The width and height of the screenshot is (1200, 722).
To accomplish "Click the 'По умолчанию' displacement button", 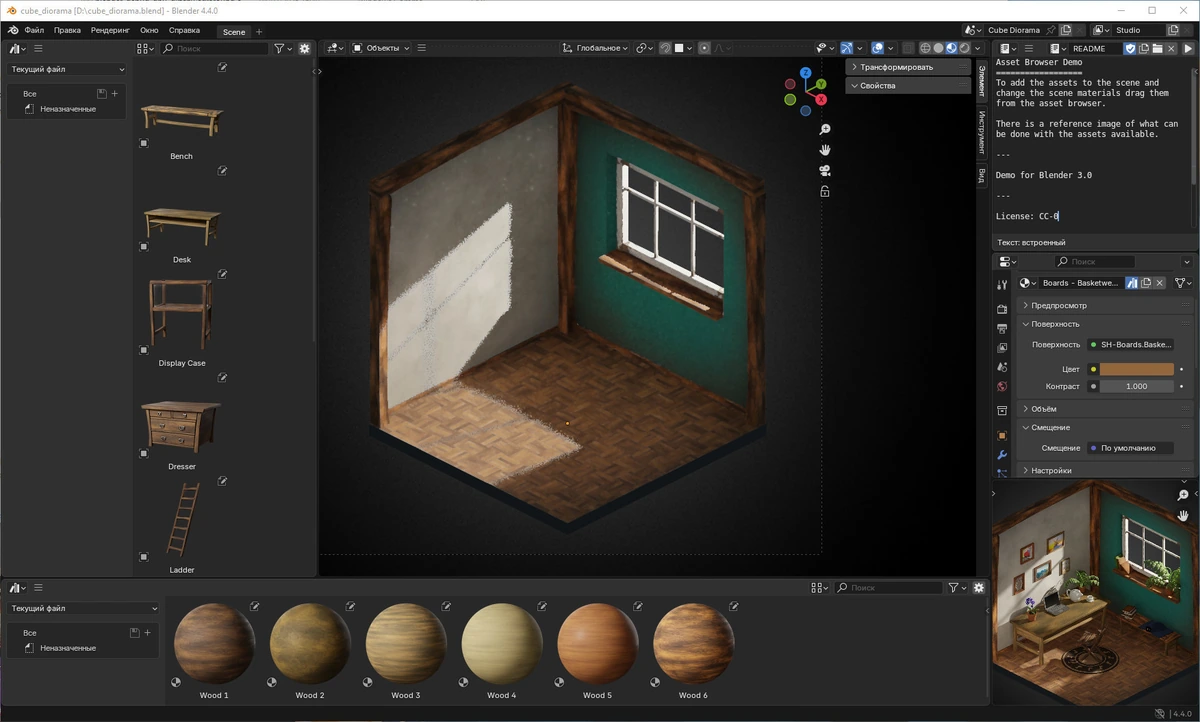I will (1131, 448).
